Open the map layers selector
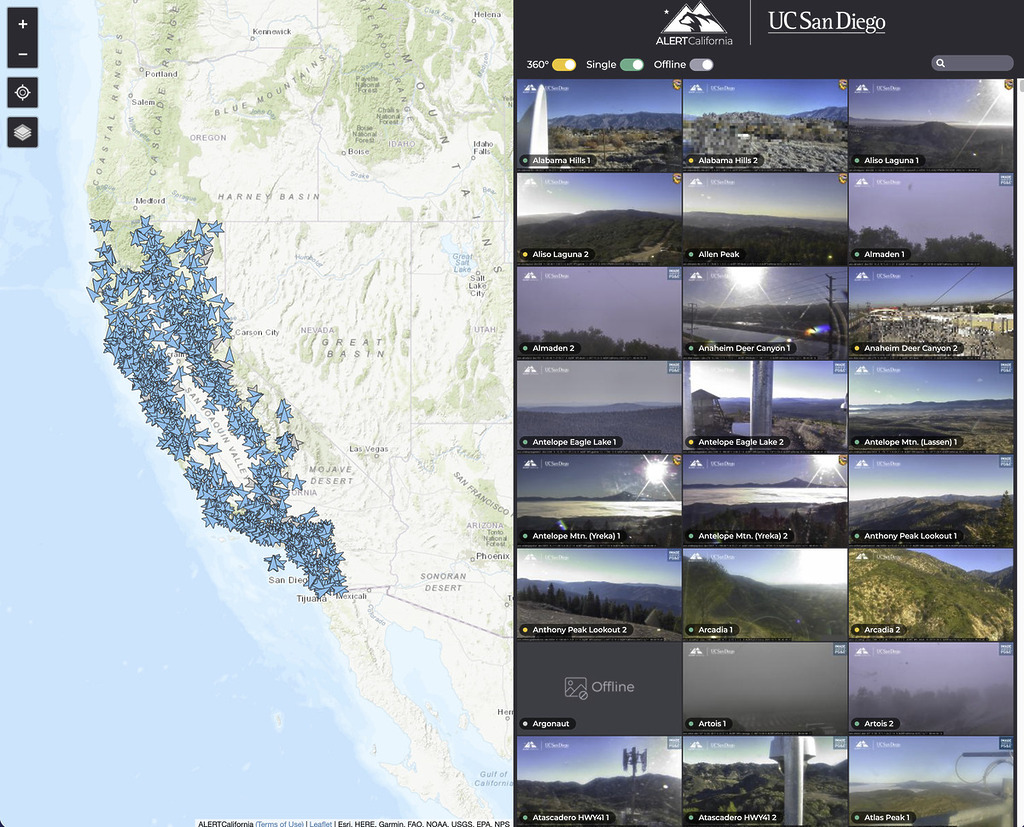This screenshot has width=1024, height=827. [23, 132]
